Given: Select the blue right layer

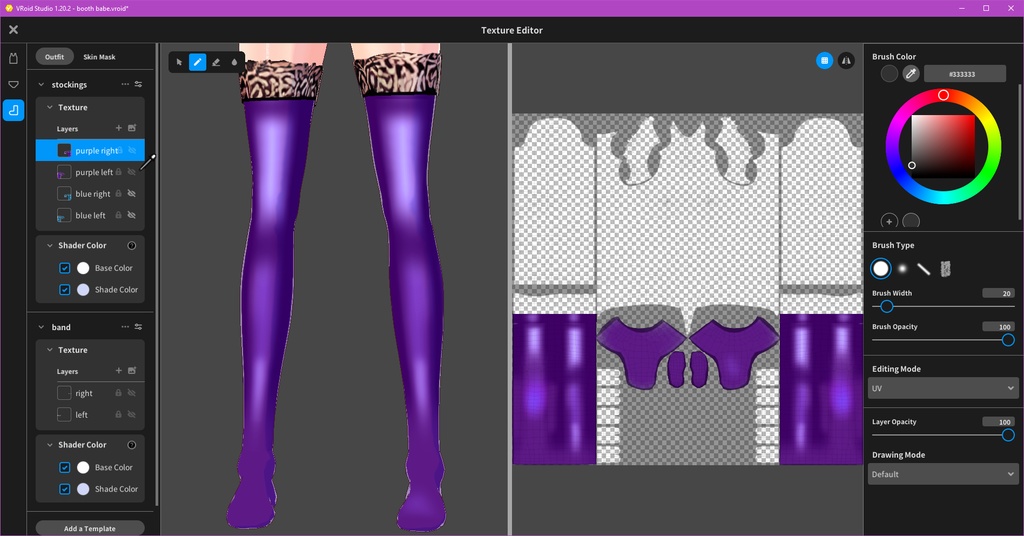Looking at the screenshot, I should (x=90, y=193).
